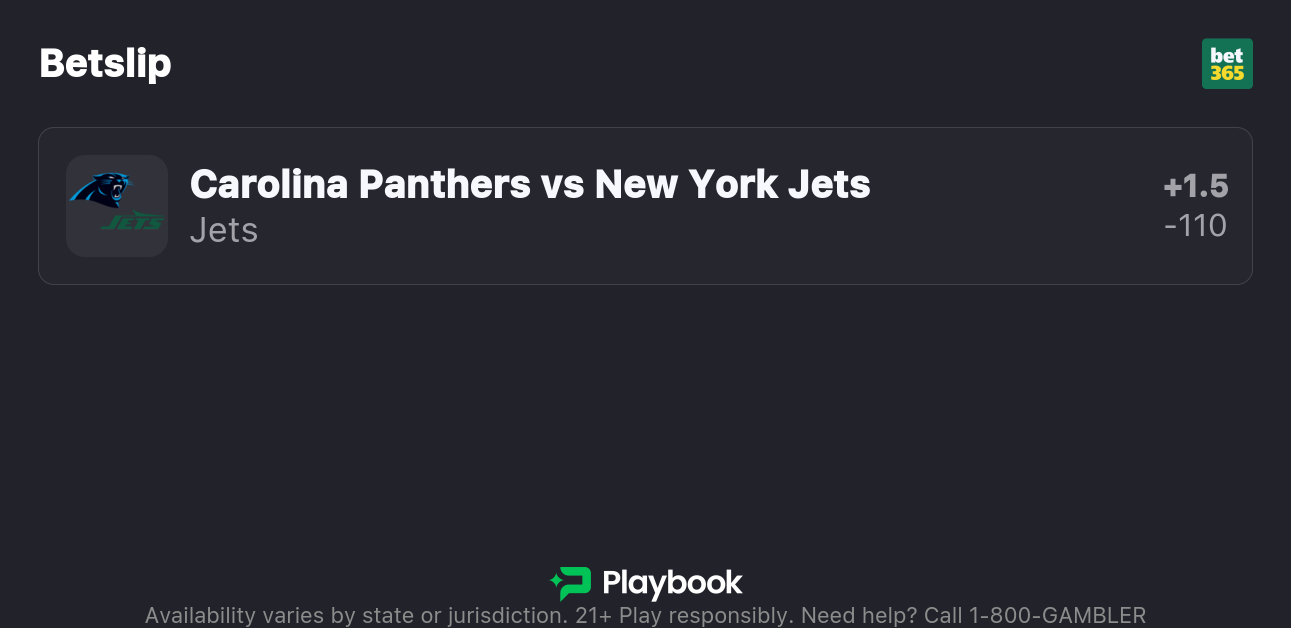Image resolution: width=1291 pixels, height=628 pixels.
Task: Click the Carolina Panthers team logo
Action: pos(101,188)
